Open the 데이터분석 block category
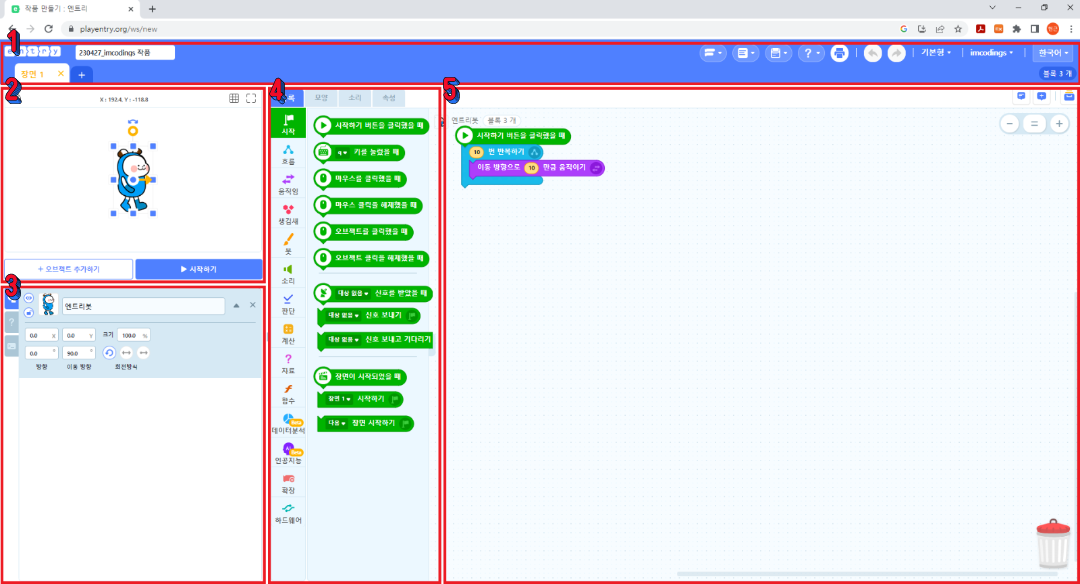This screenshot has width=1080, height=584. [x=288, y=423]
